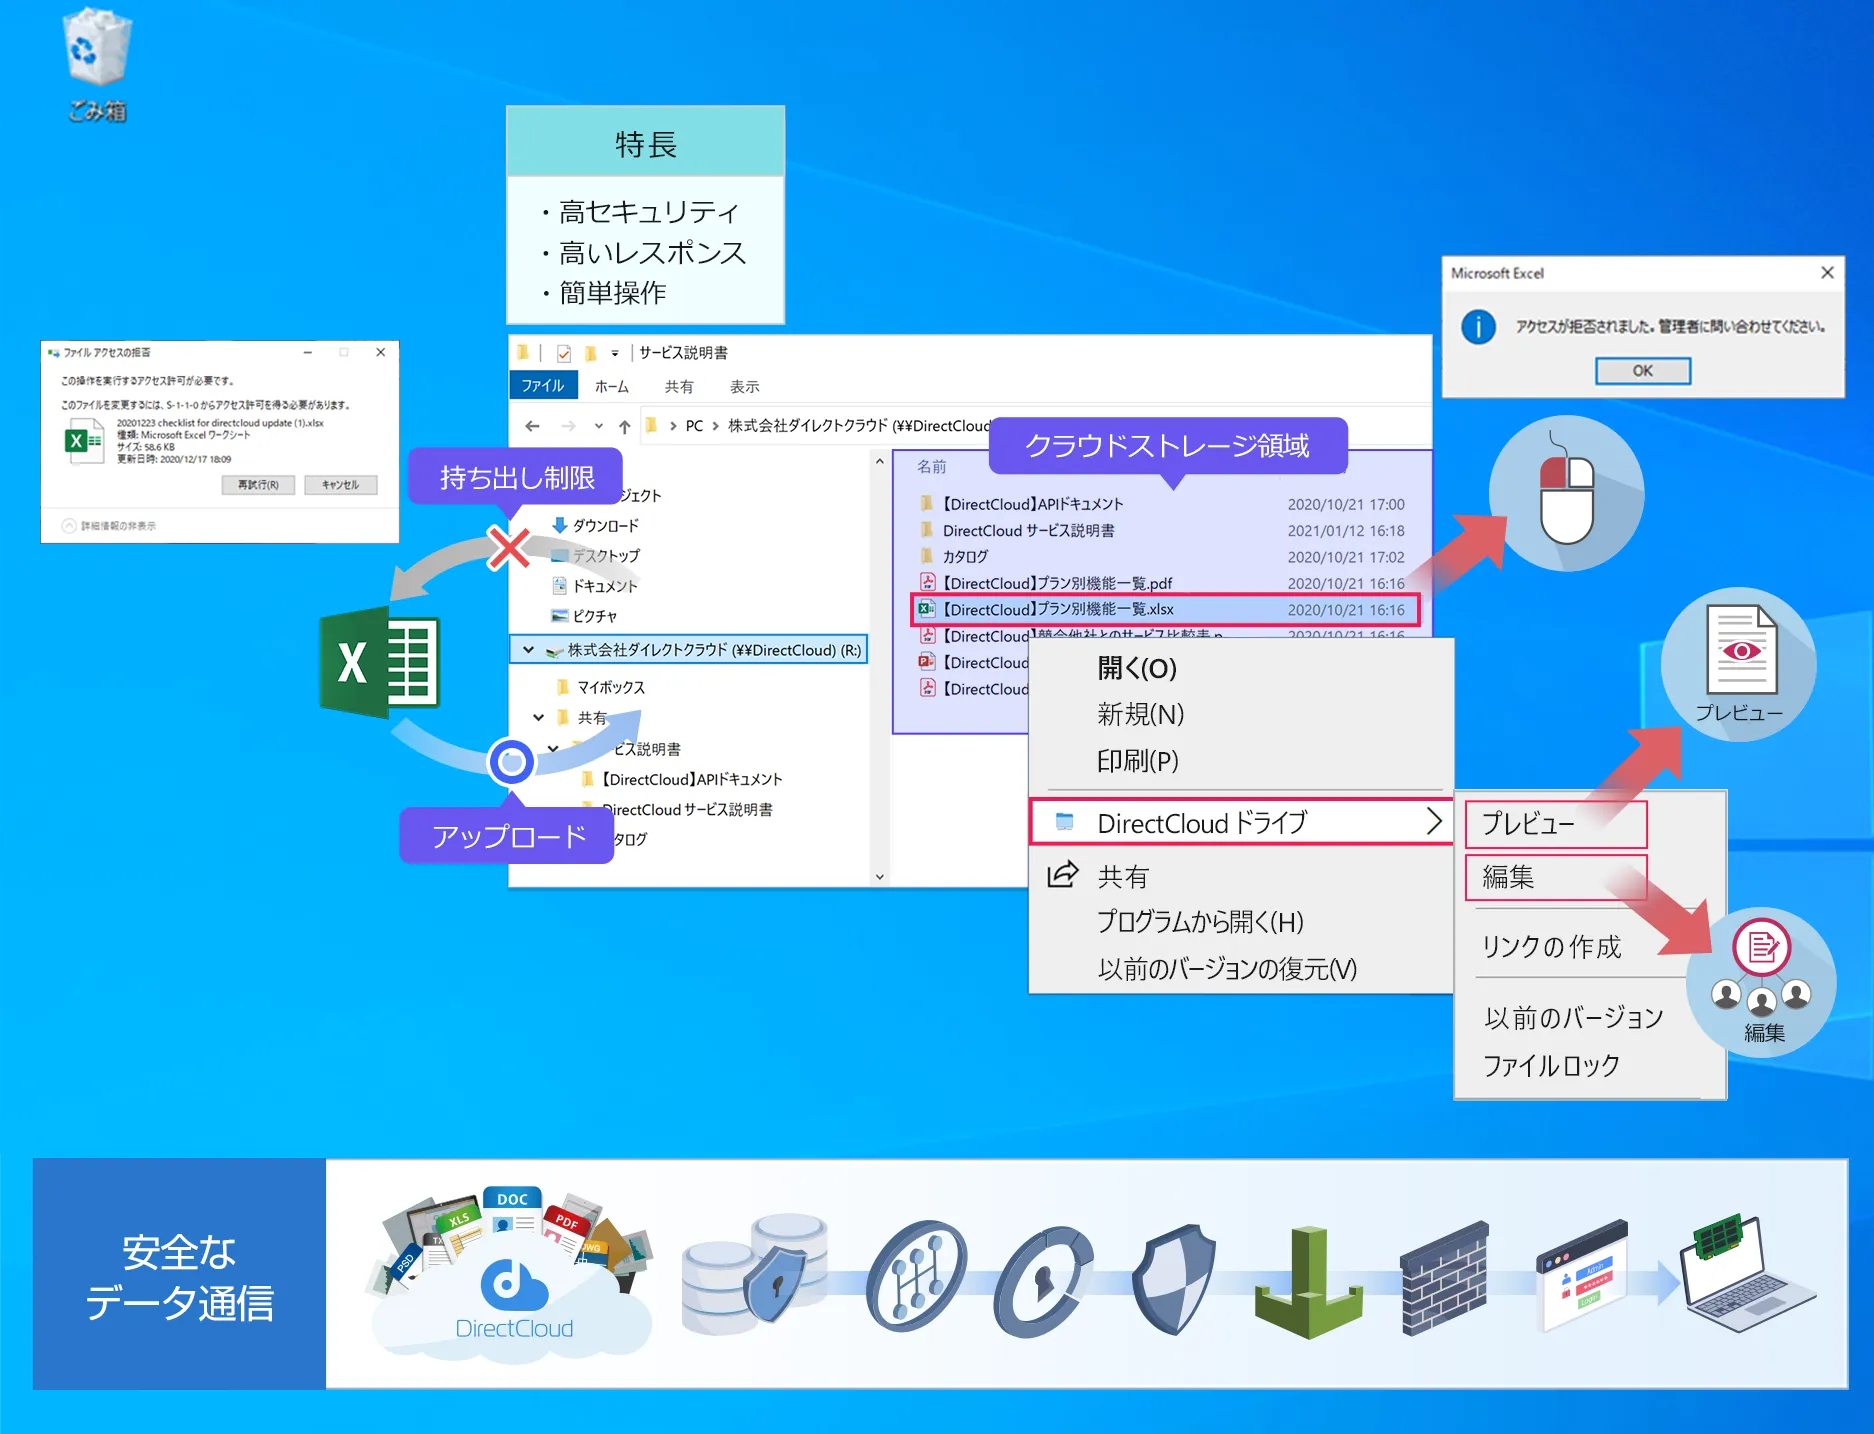Click the circular keyhole lock icon
1874x1434 pixels.
pyautogui.click(x=1043, y=1282)
